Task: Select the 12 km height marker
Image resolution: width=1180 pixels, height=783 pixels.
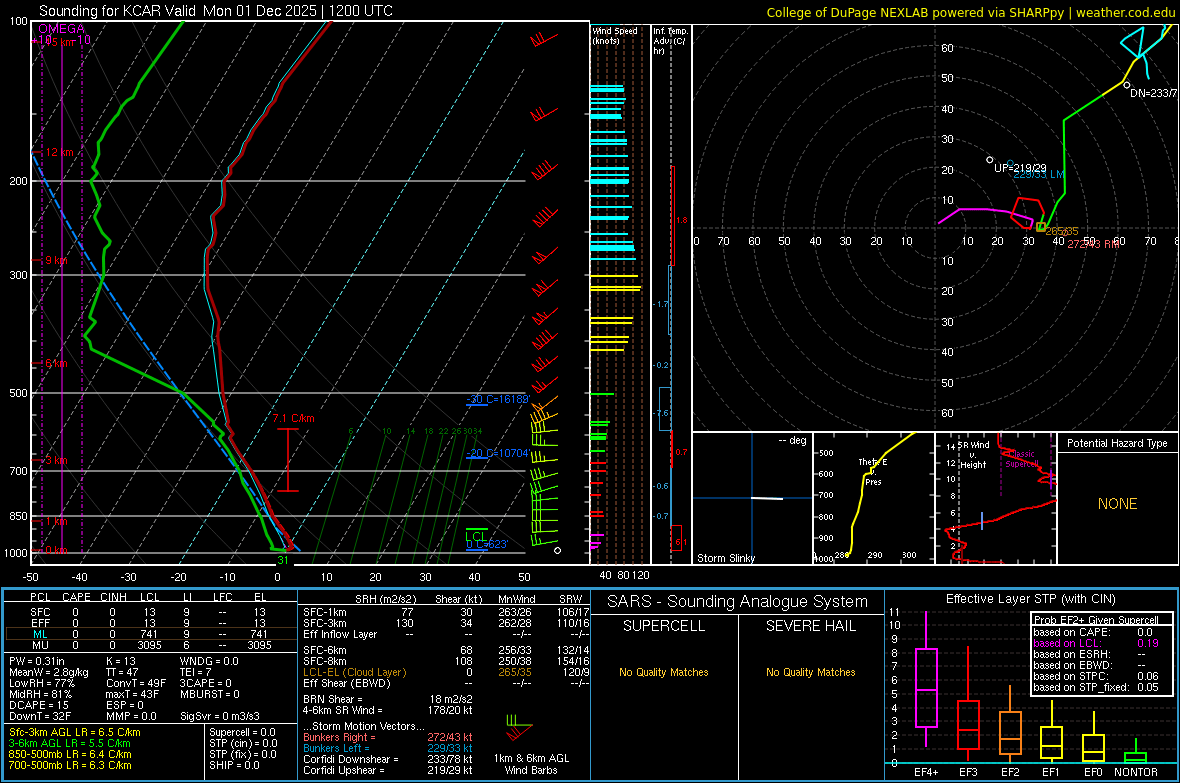Action: (59, 152)
